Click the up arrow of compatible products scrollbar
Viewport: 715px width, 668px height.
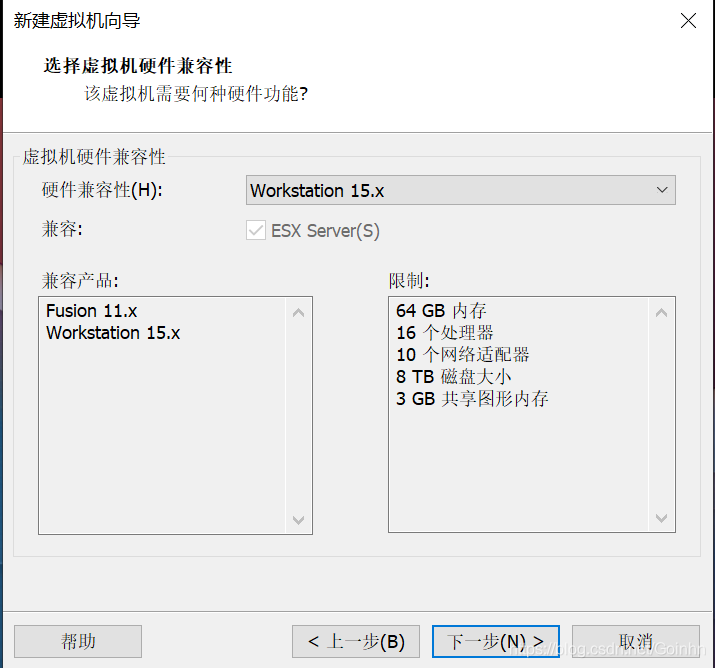(299, 313)
